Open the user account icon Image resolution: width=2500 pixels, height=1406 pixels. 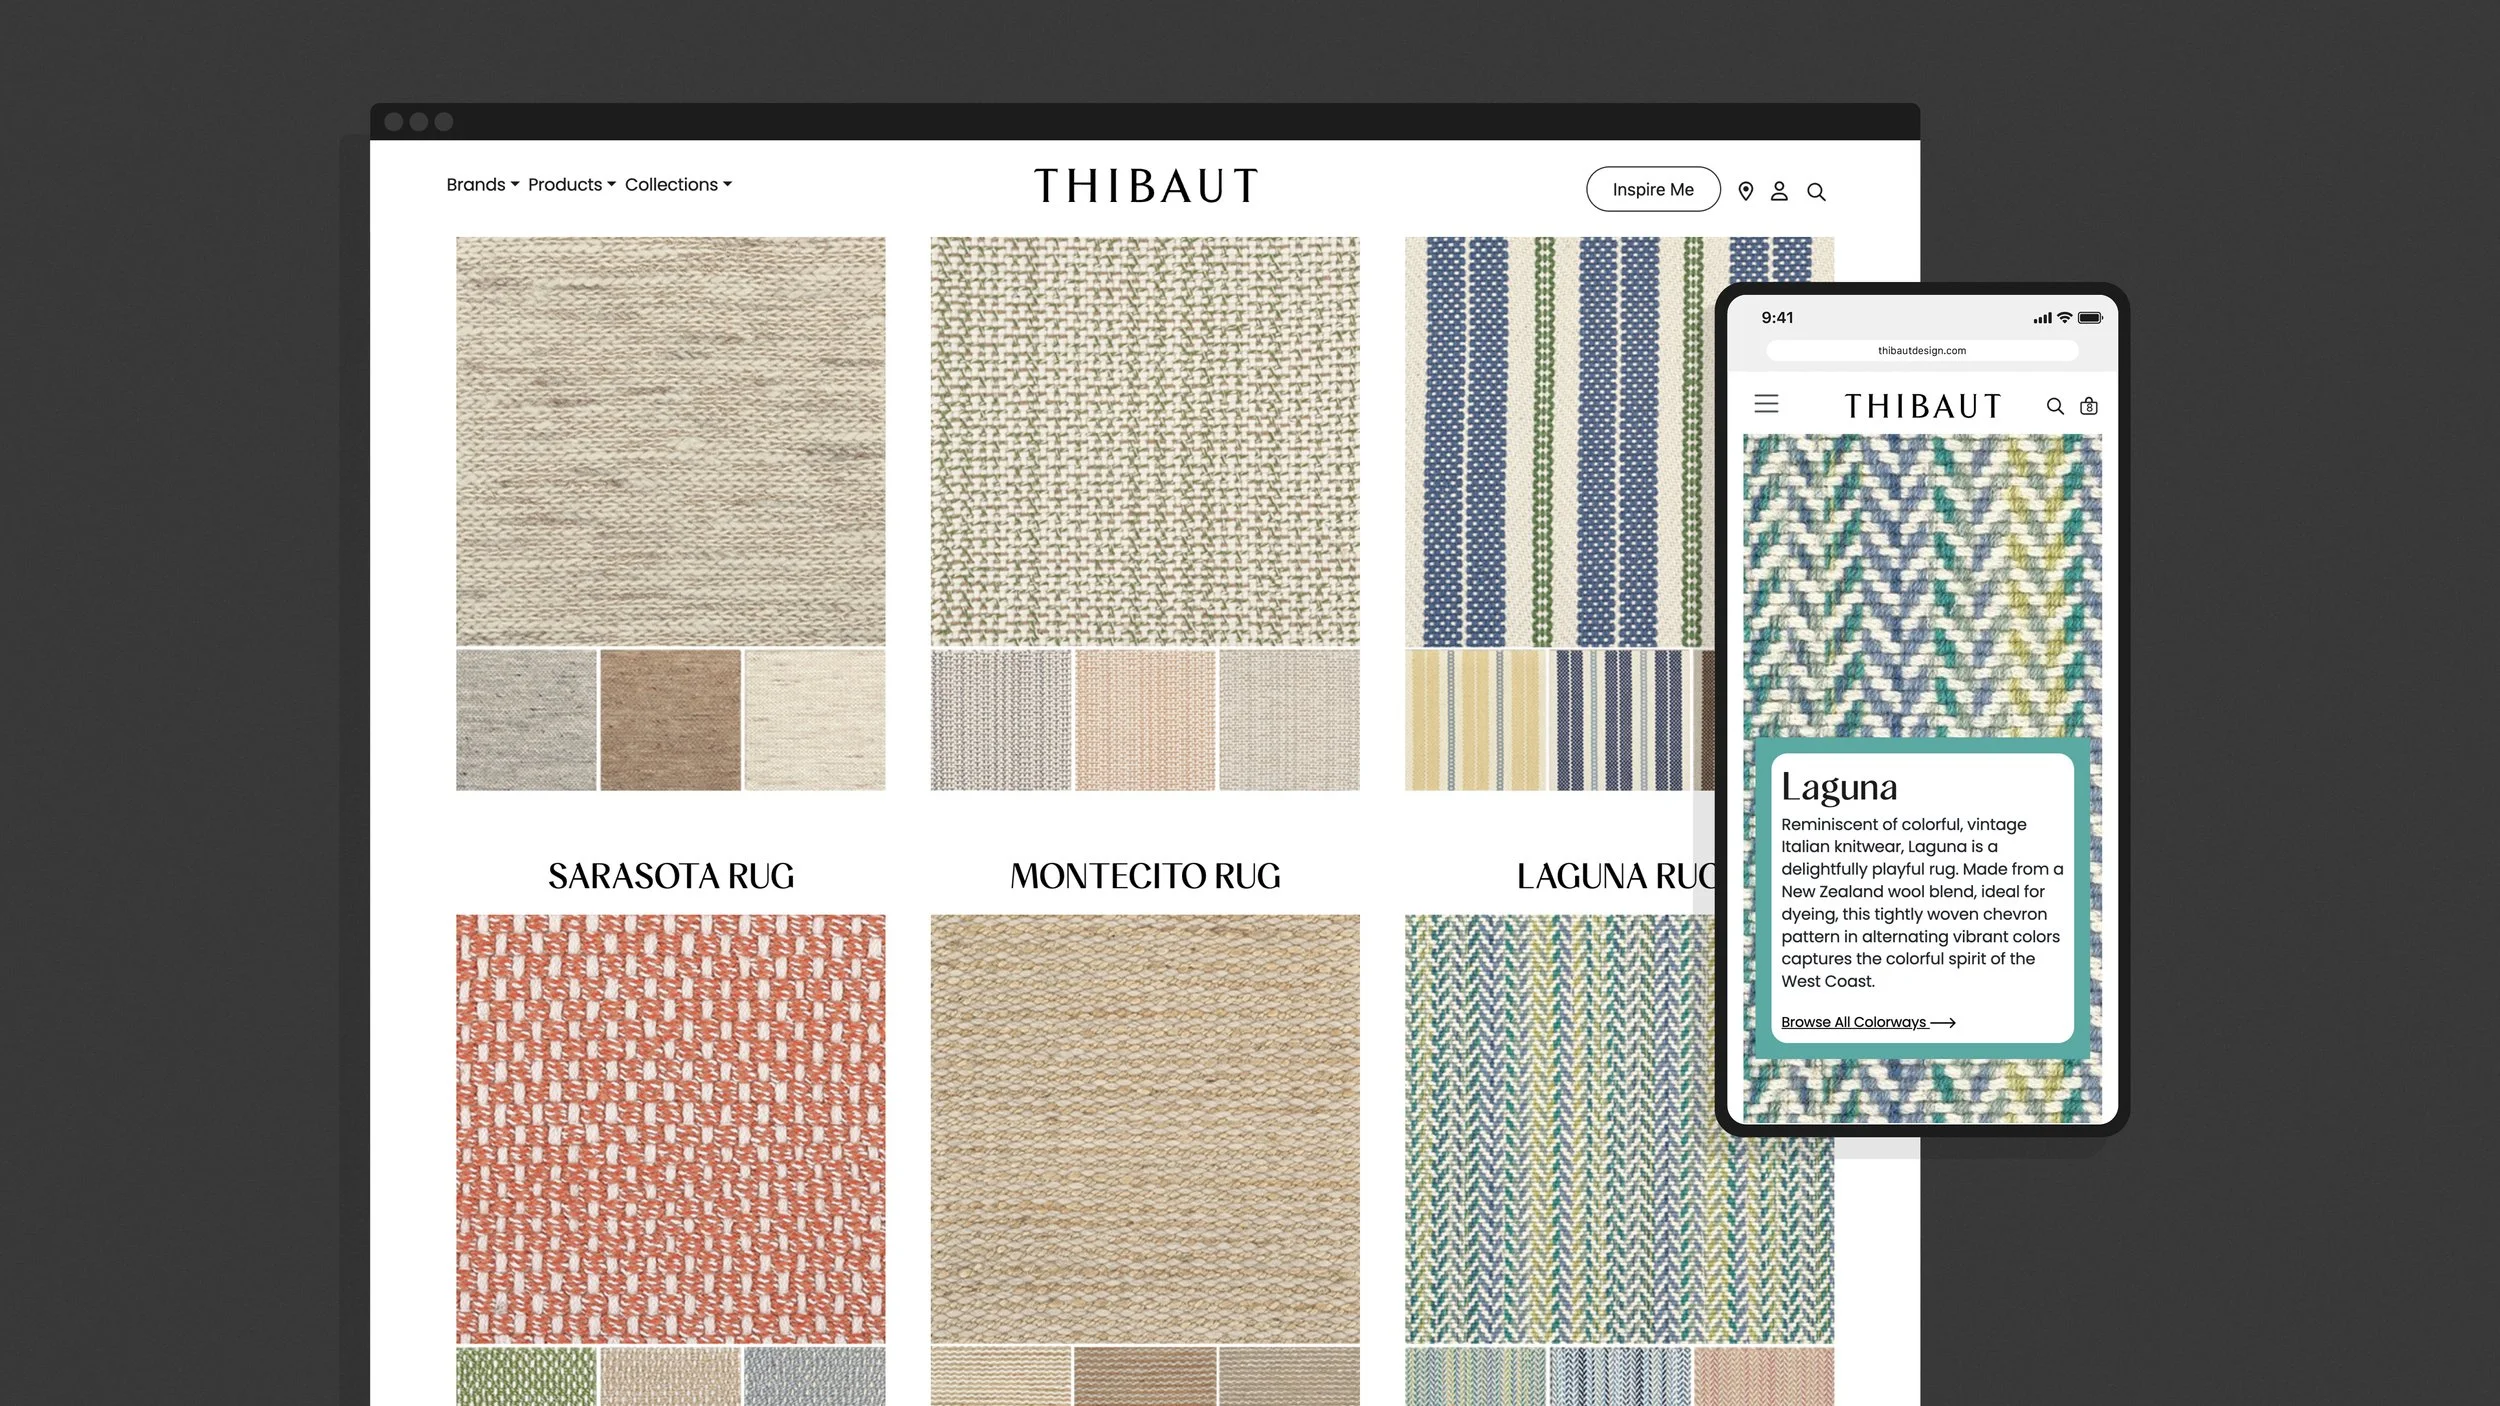click(1779, 191)
